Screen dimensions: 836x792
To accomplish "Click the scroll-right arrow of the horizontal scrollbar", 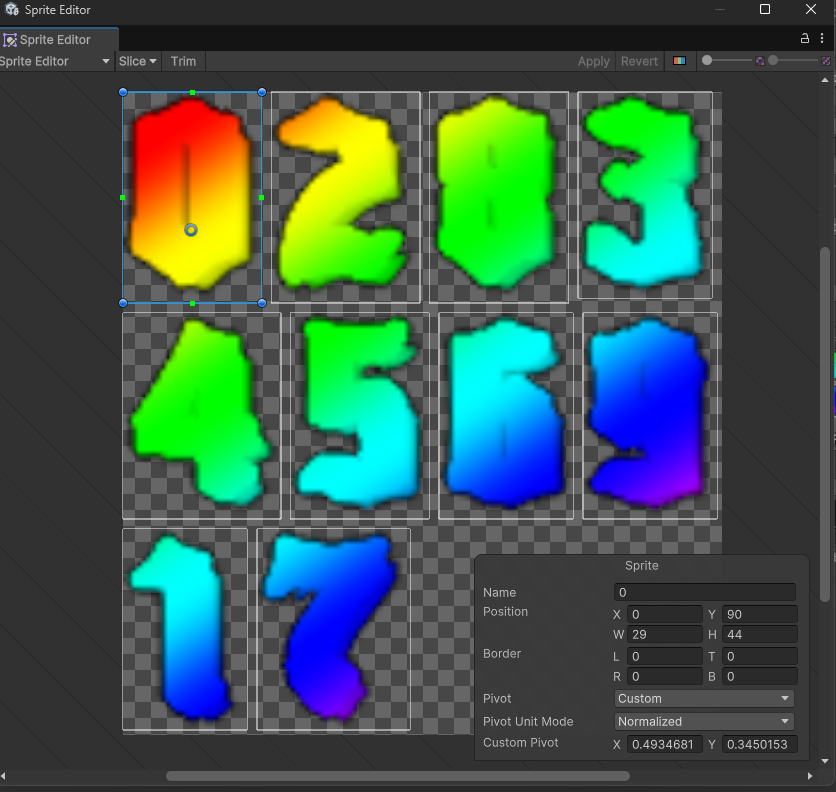I will [x=810, y=776].
